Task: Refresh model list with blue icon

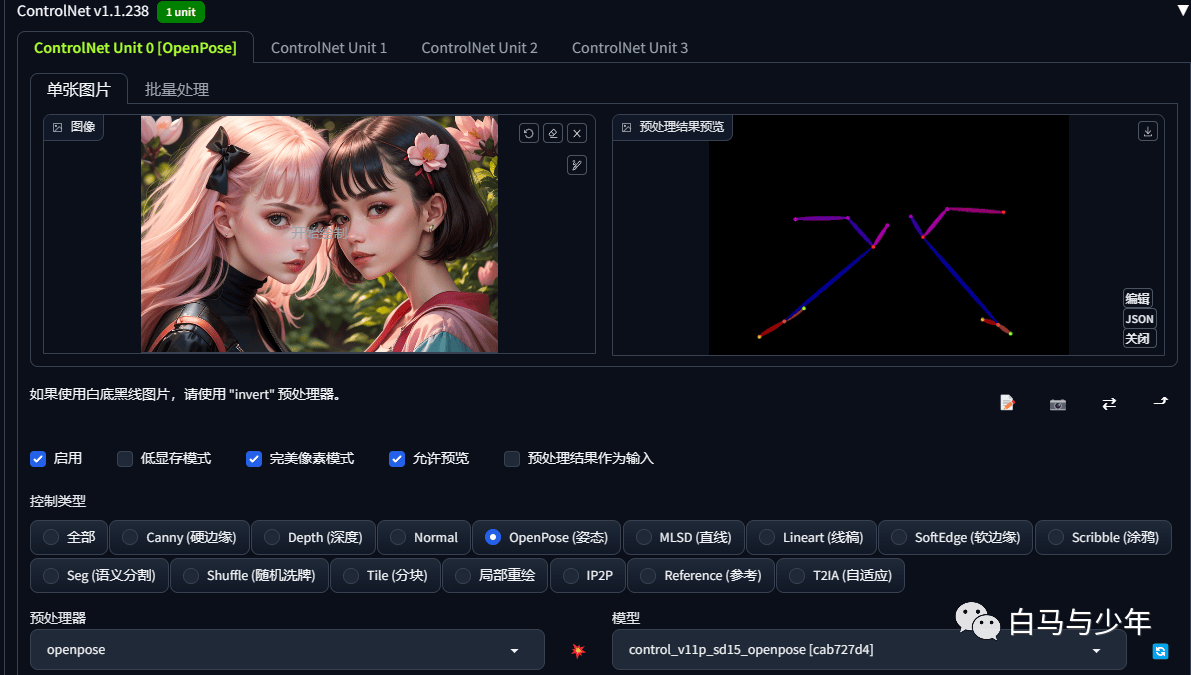Action: (x=1160, y=651)
